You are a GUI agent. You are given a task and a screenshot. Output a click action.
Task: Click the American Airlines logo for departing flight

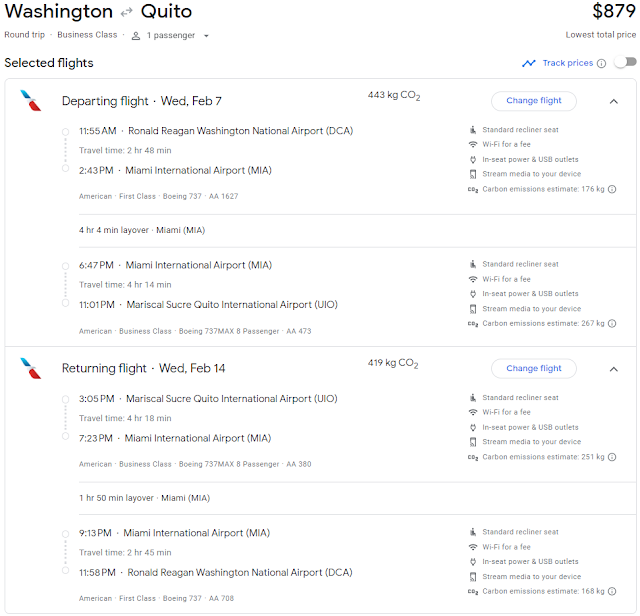click(31, 101)
